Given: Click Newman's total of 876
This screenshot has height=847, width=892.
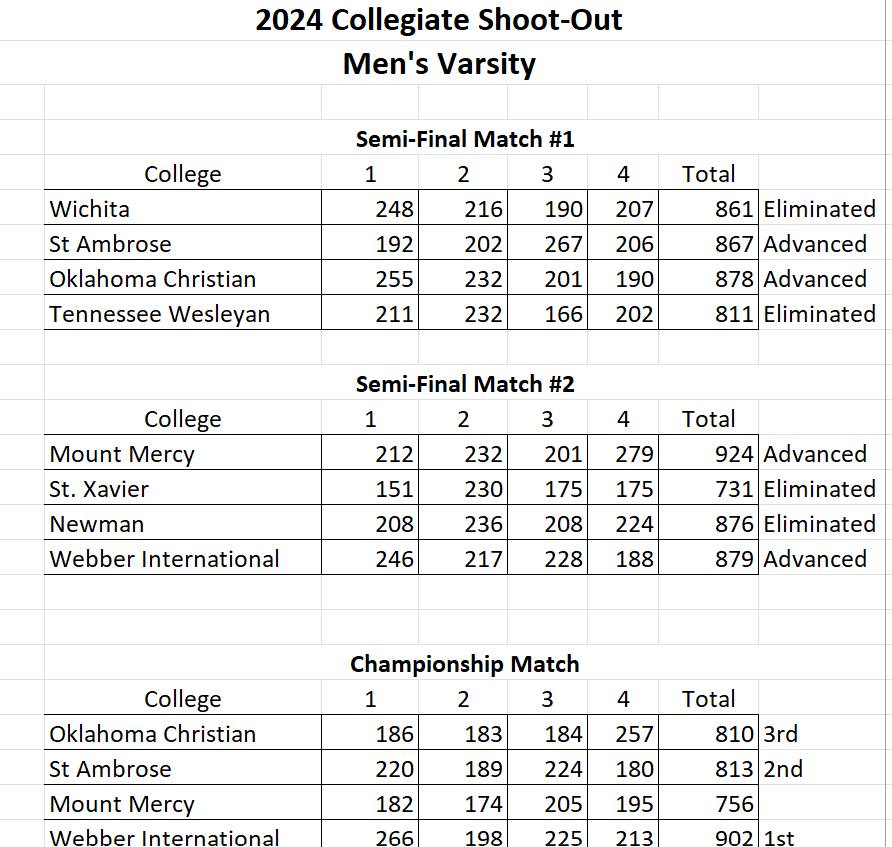Looking at the screenshot, I should click(x=734, y=524).
